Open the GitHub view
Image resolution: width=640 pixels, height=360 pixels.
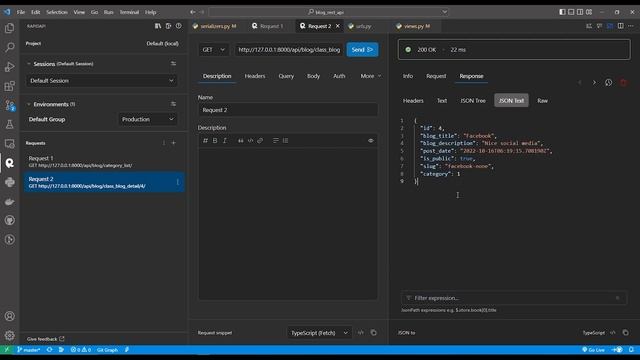point(9,220)
